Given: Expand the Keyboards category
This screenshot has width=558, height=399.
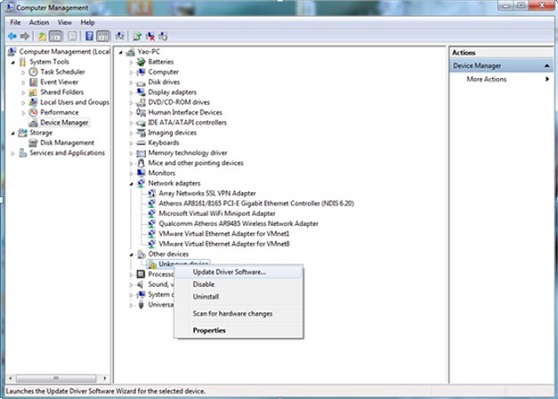Looking at the screenshot, I should [131, 143].
